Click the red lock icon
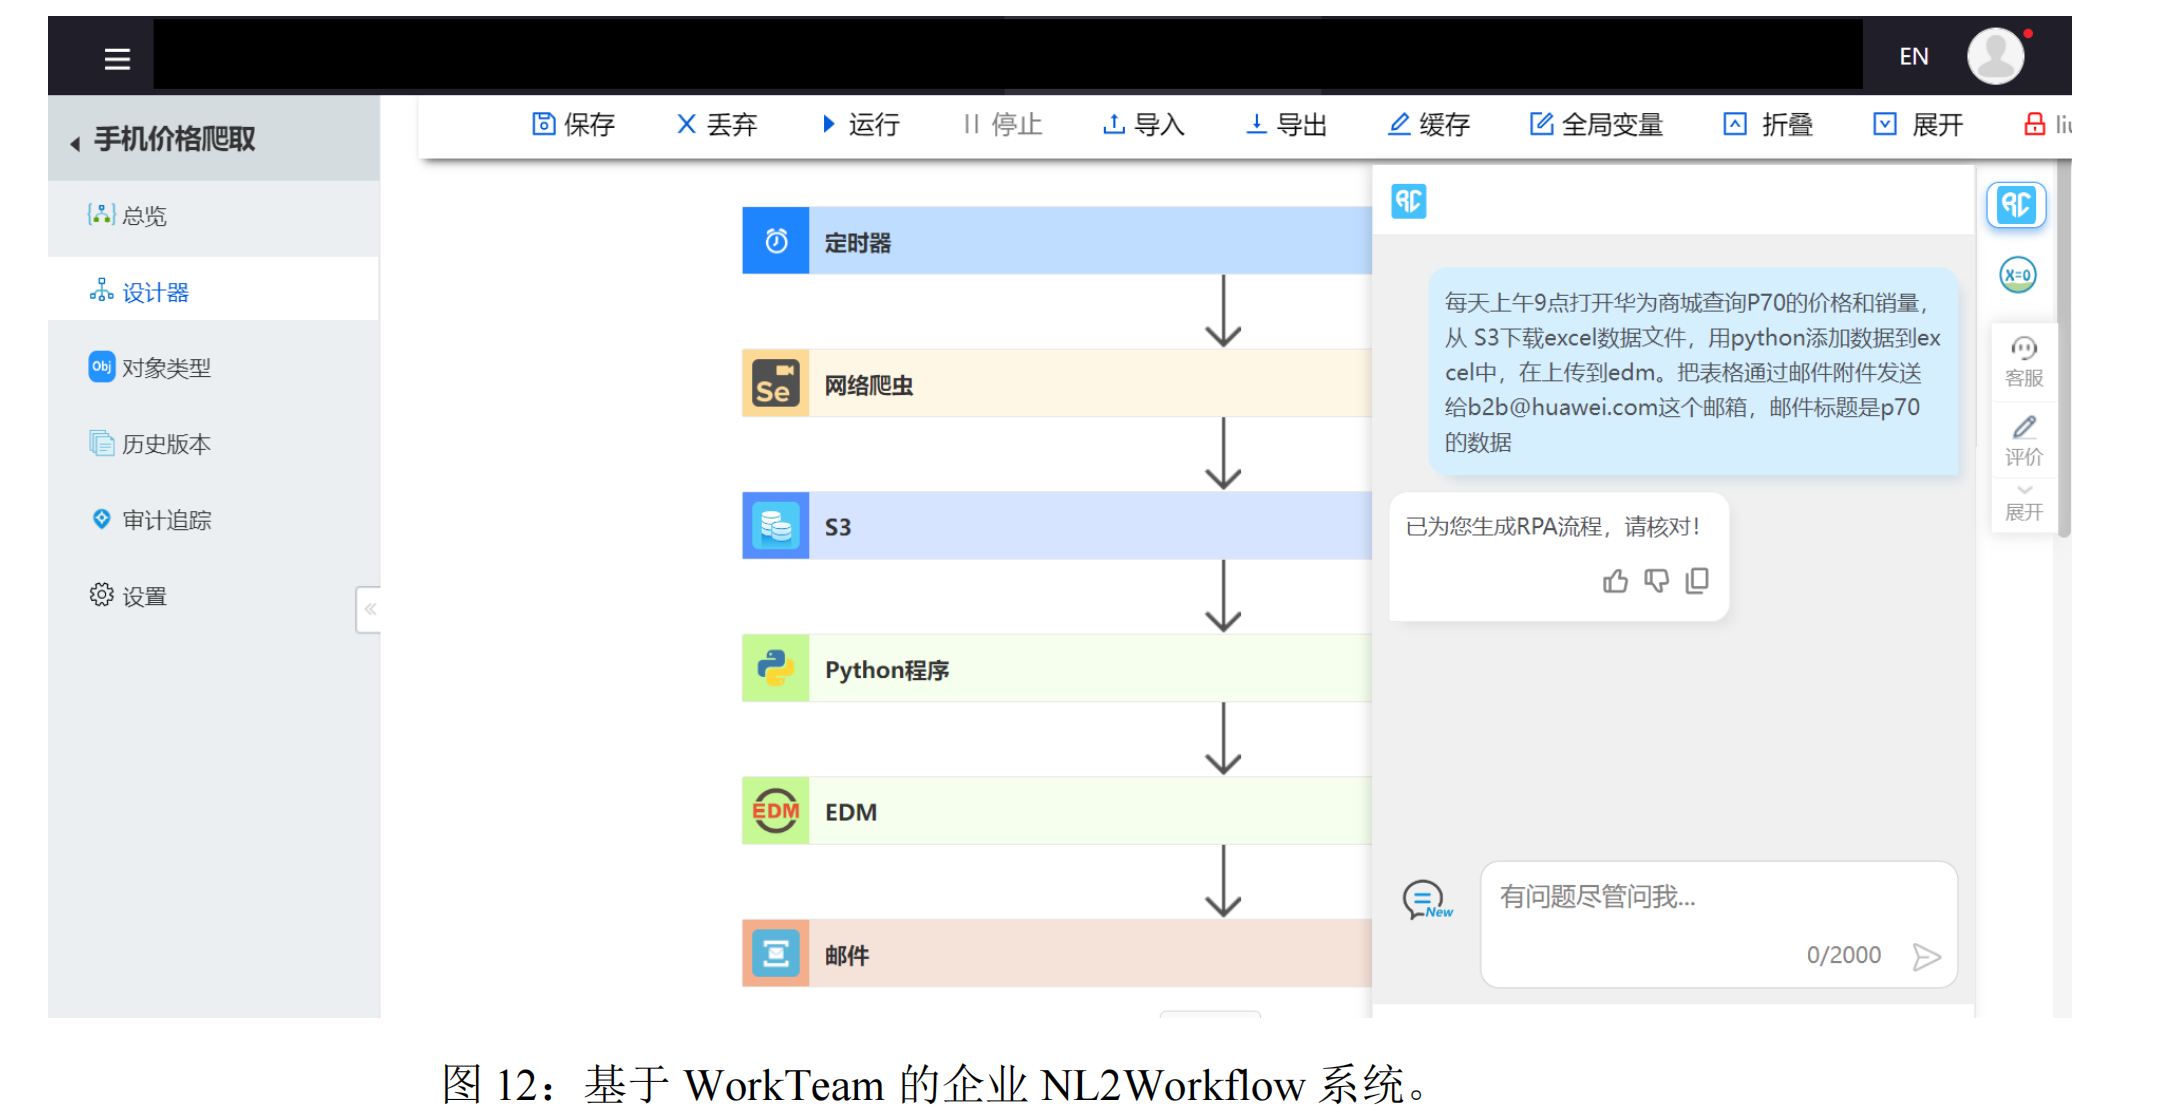 click(2034, 124)
